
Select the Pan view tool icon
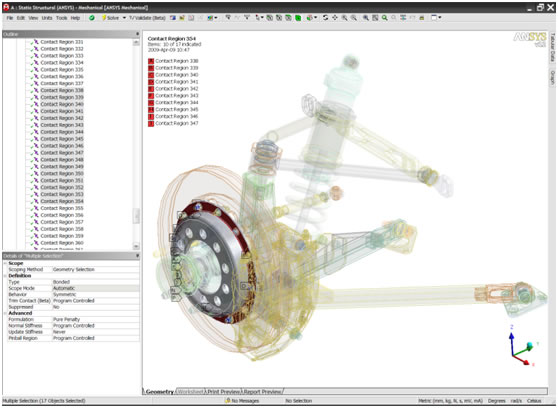(x=335, y=17)
